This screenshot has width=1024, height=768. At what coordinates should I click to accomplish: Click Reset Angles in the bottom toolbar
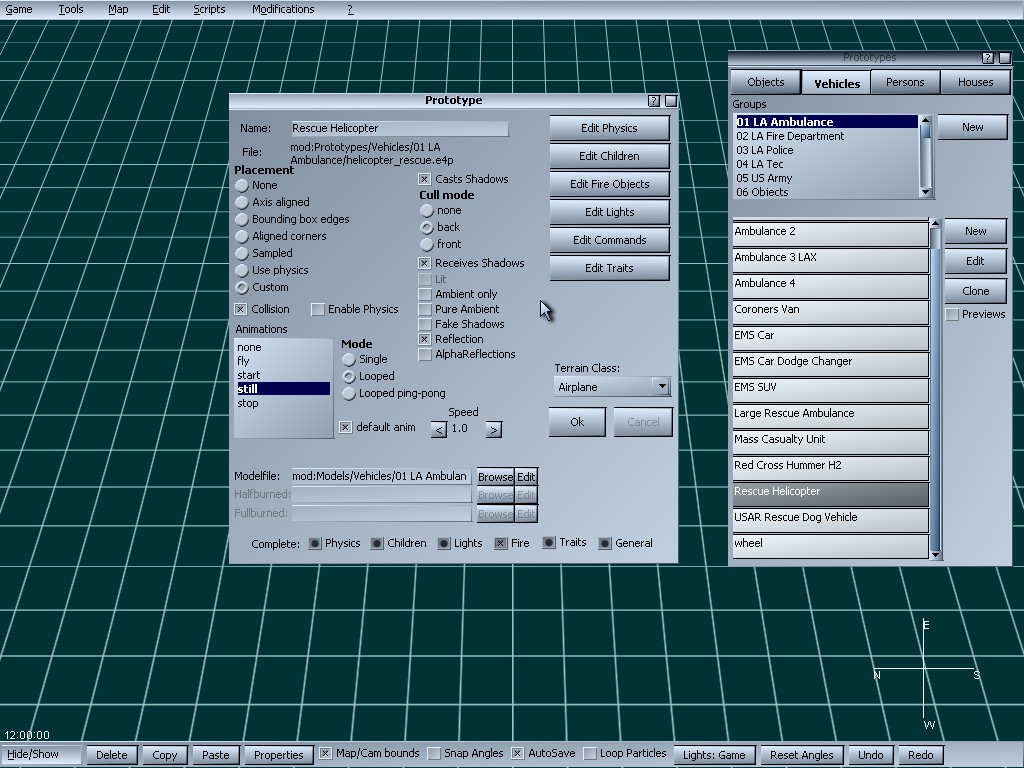coord(802,755)
